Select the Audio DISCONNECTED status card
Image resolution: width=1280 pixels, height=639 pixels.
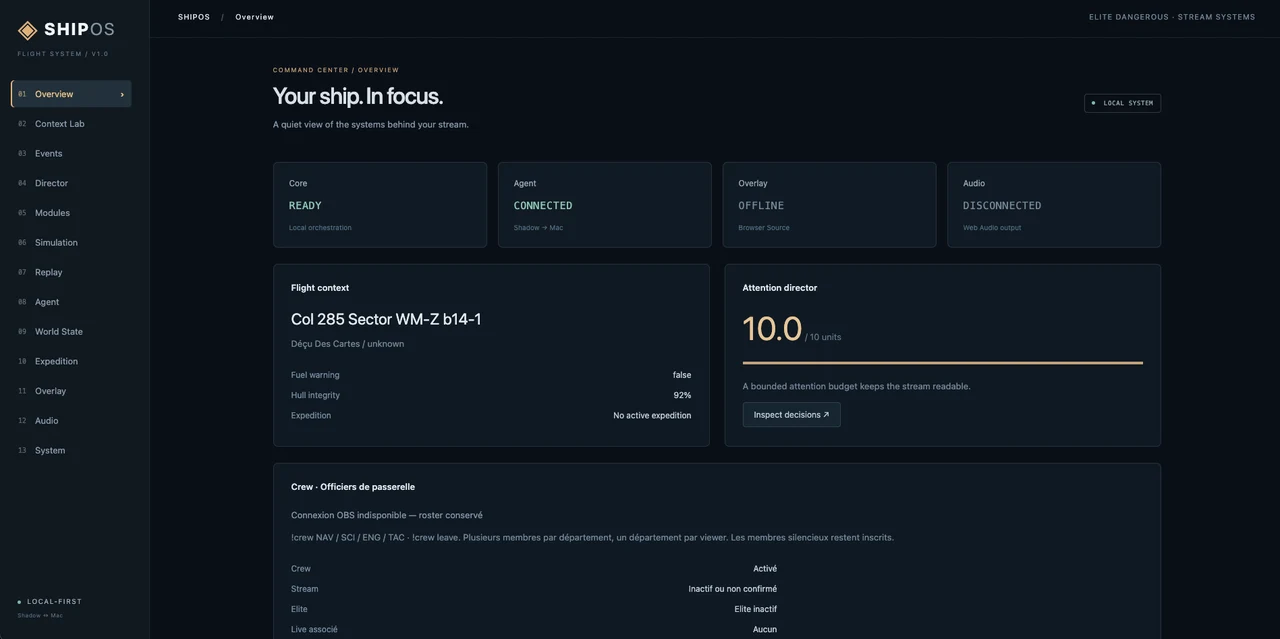click(x=1054, y=205)
